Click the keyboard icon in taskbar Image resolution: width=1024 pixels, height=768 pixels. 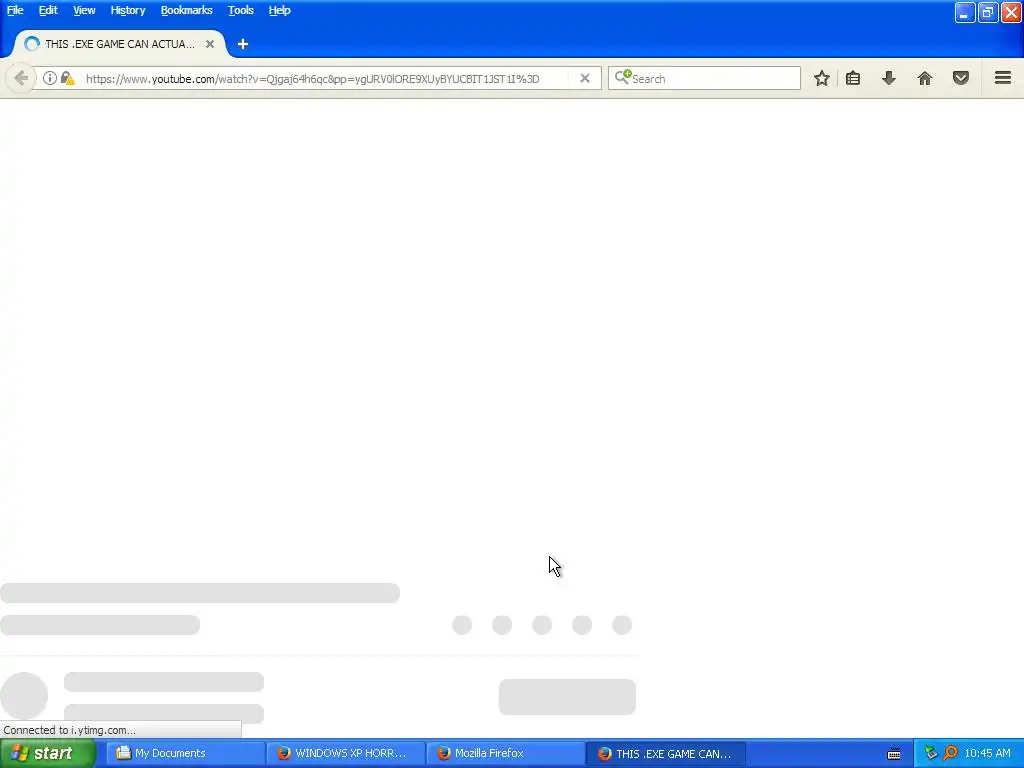894,754
